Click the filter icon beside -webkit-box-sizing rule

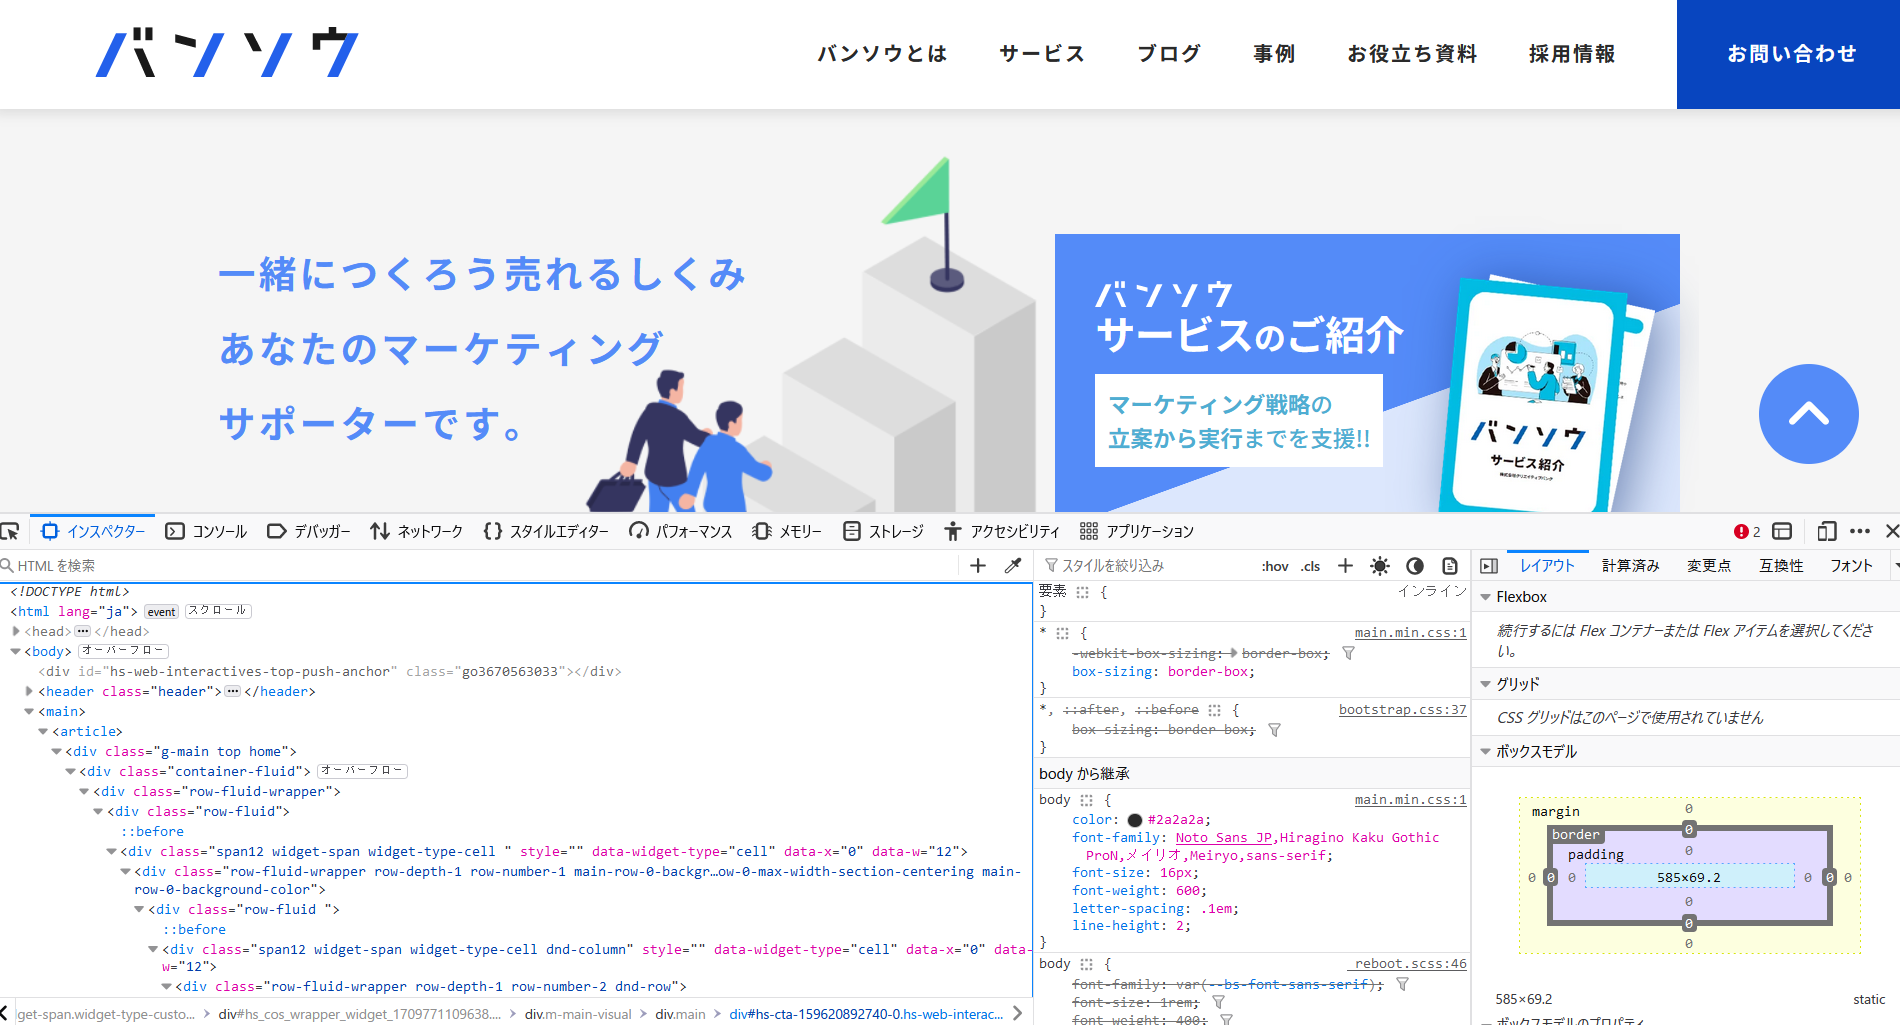pyautogui.click(x=1348, y=653)
